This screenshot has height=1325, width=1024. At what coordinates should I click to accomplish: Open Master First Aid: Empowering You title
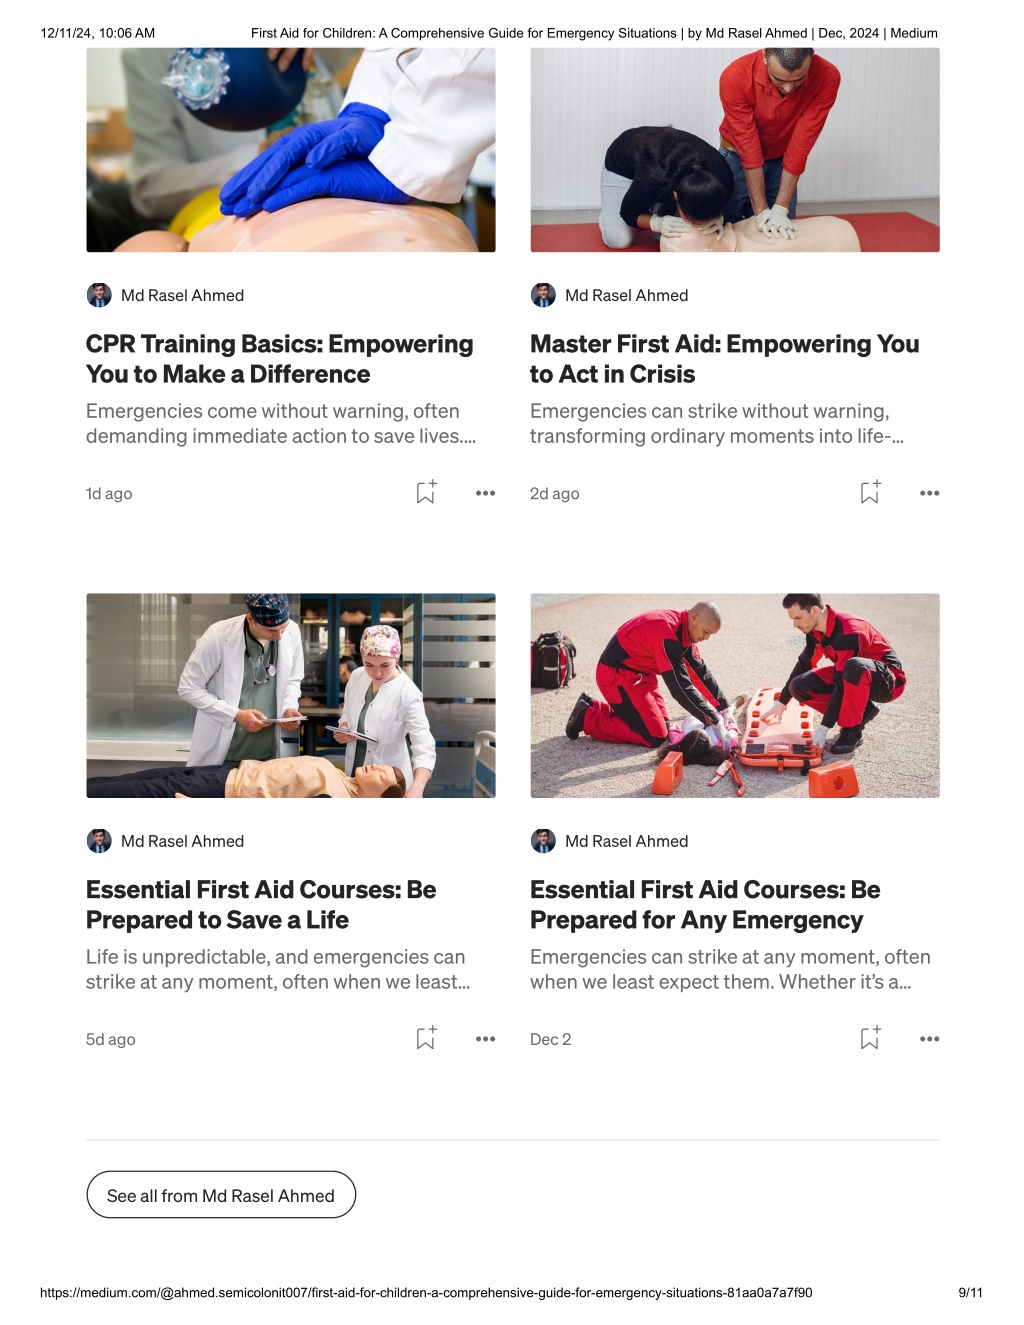724,359
